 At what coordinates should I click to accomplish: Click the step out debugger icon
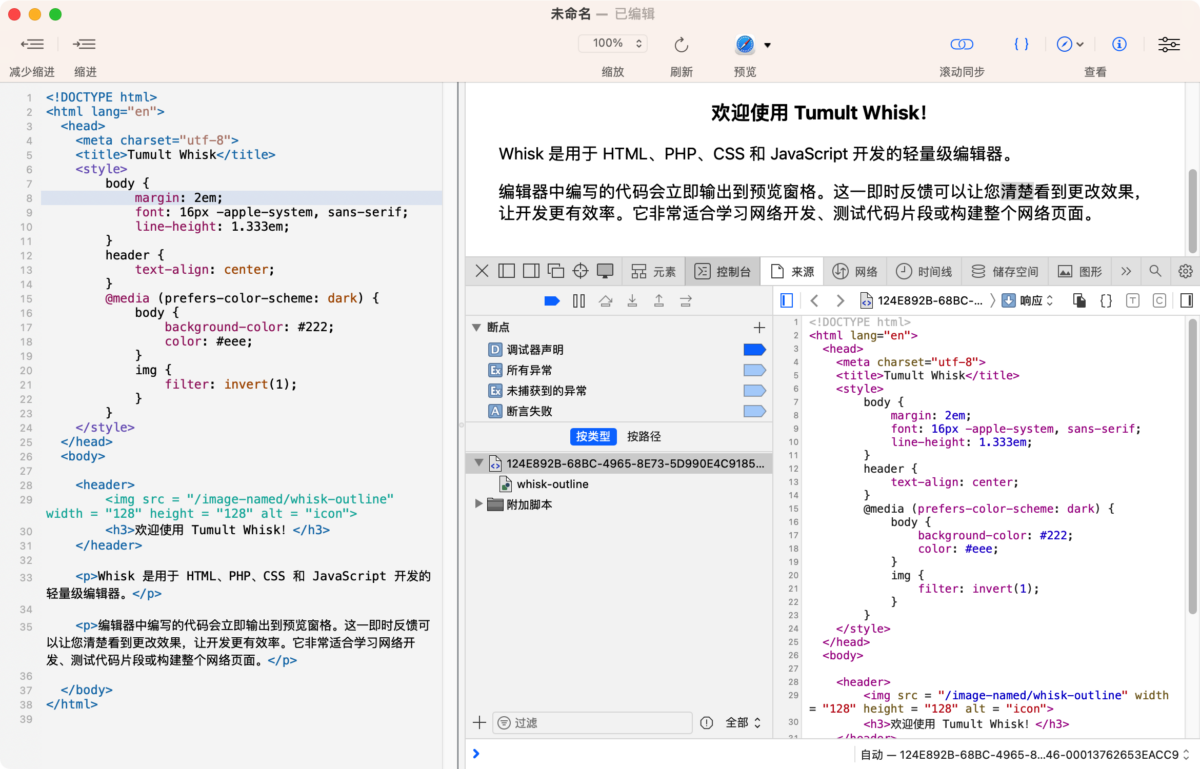(x=659, y=300)
